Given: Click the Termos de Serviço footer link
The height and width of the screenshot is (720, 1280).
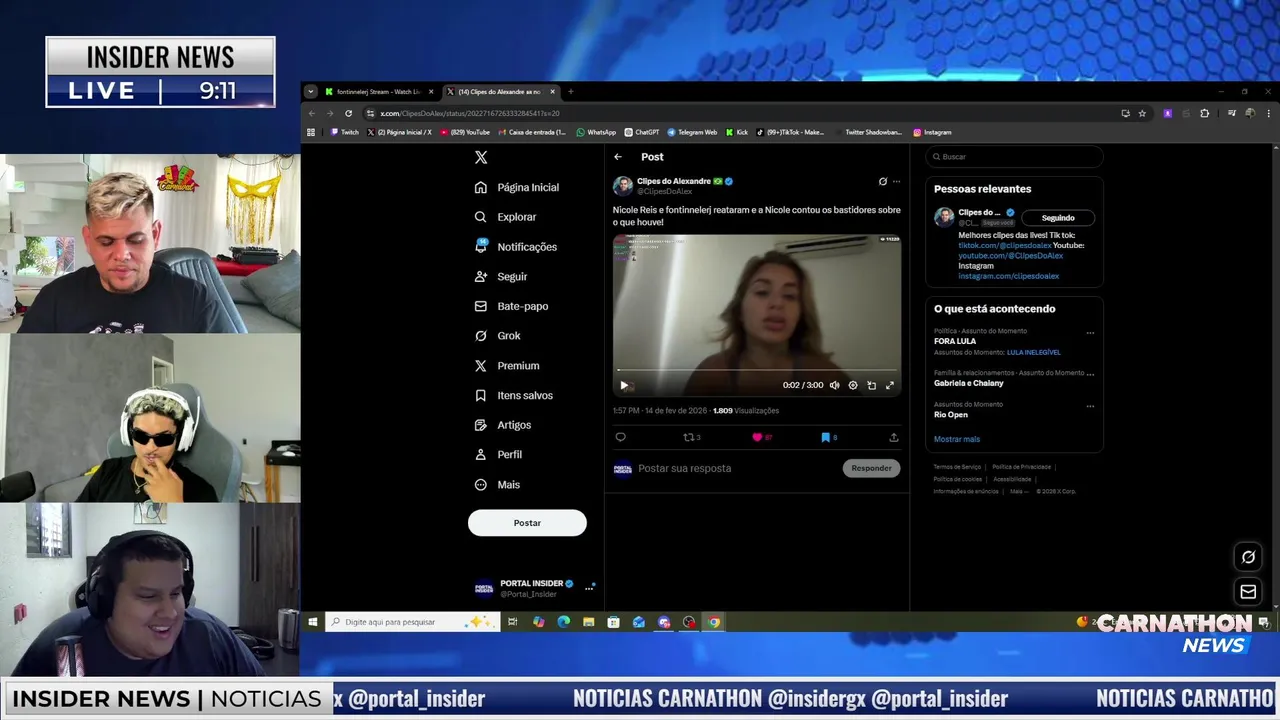Looking at the screenshot, I should 957,467.
